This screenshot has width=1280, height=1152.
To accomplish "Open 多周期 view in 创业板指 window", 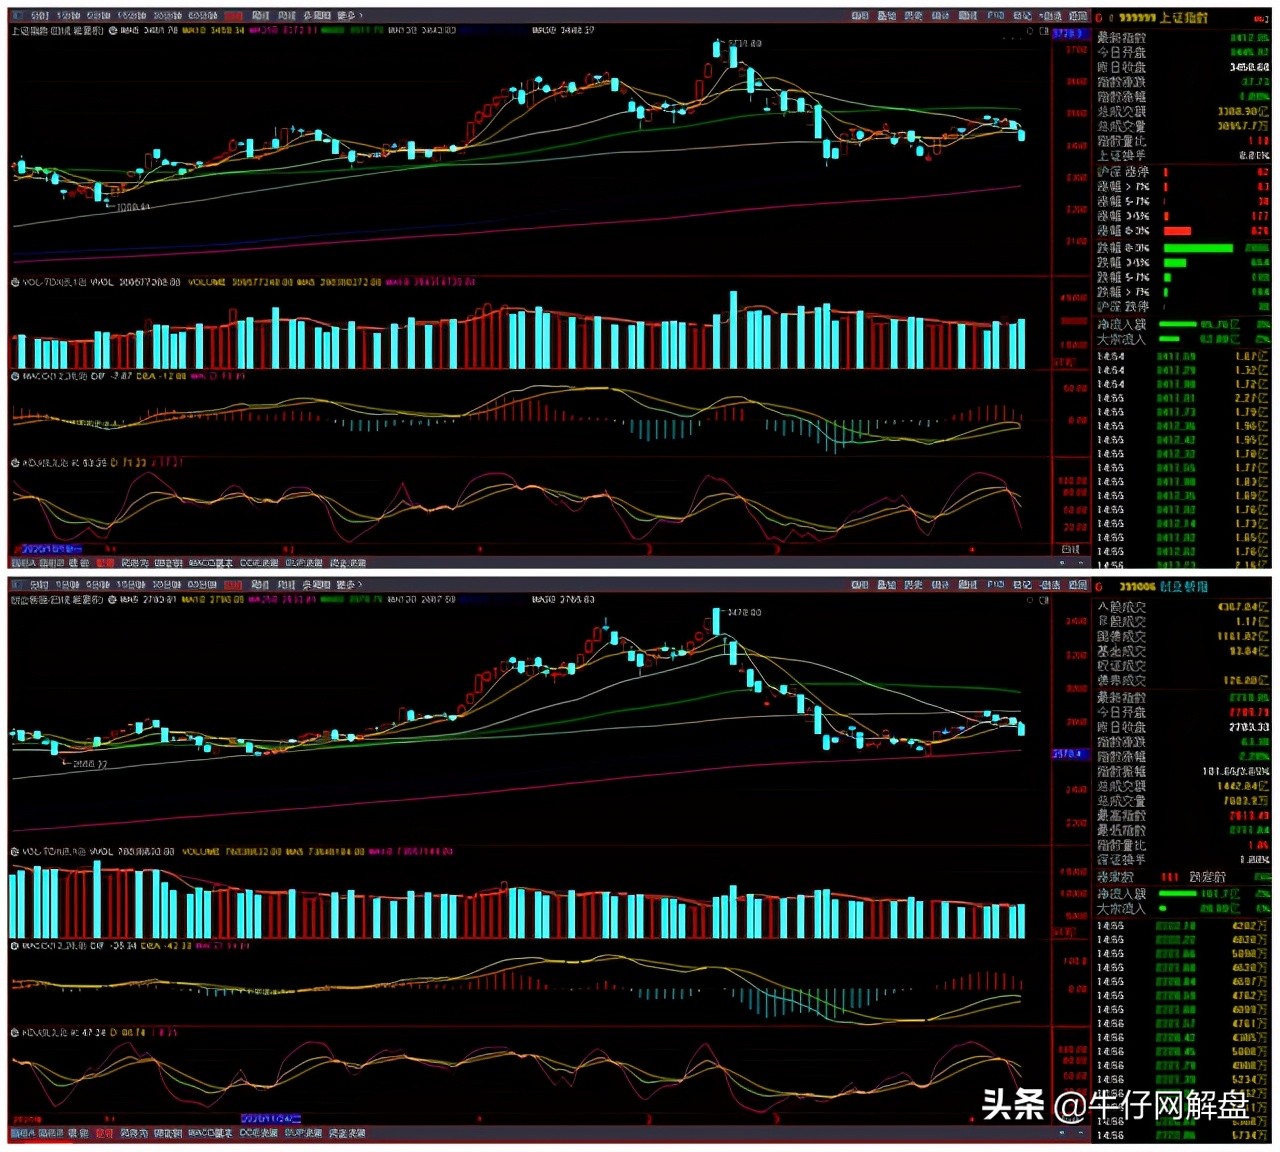I will tap(317, 585).
